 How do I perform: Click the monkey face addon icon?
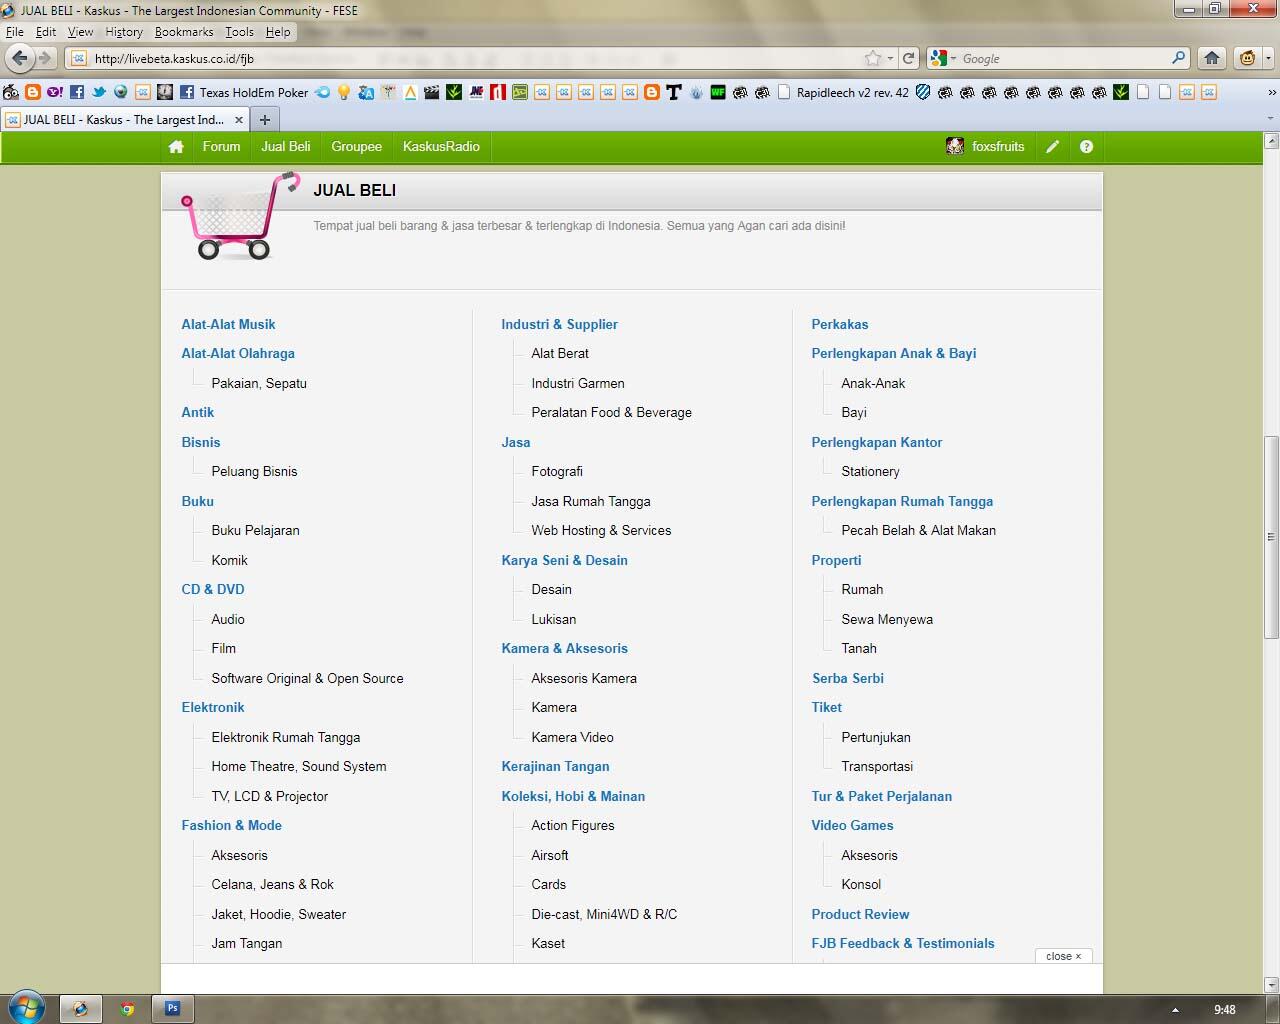pos(1247,58)
